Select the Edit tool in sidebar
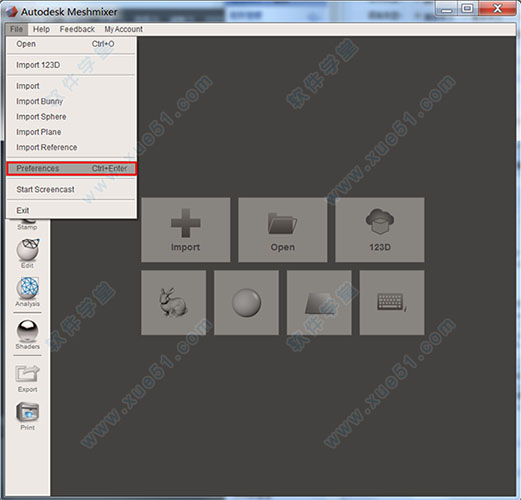 pos(28,253)
